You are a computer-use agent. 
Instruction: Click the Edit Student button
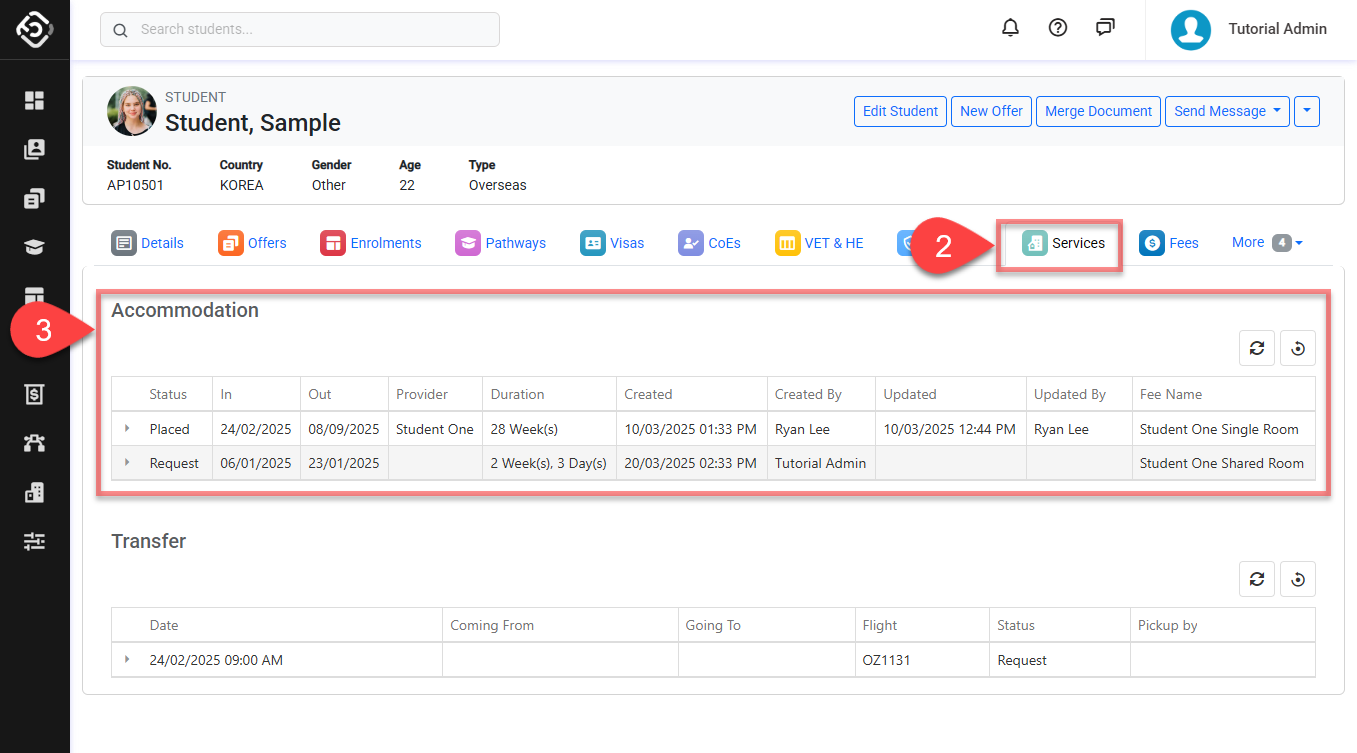[x=900, y=111]
